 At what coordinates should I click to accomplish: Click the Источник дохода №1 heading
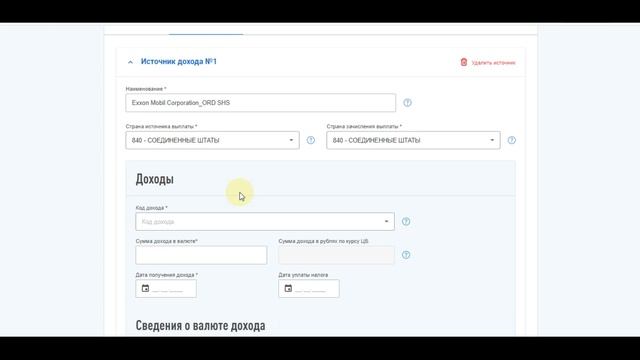[179, 62]
